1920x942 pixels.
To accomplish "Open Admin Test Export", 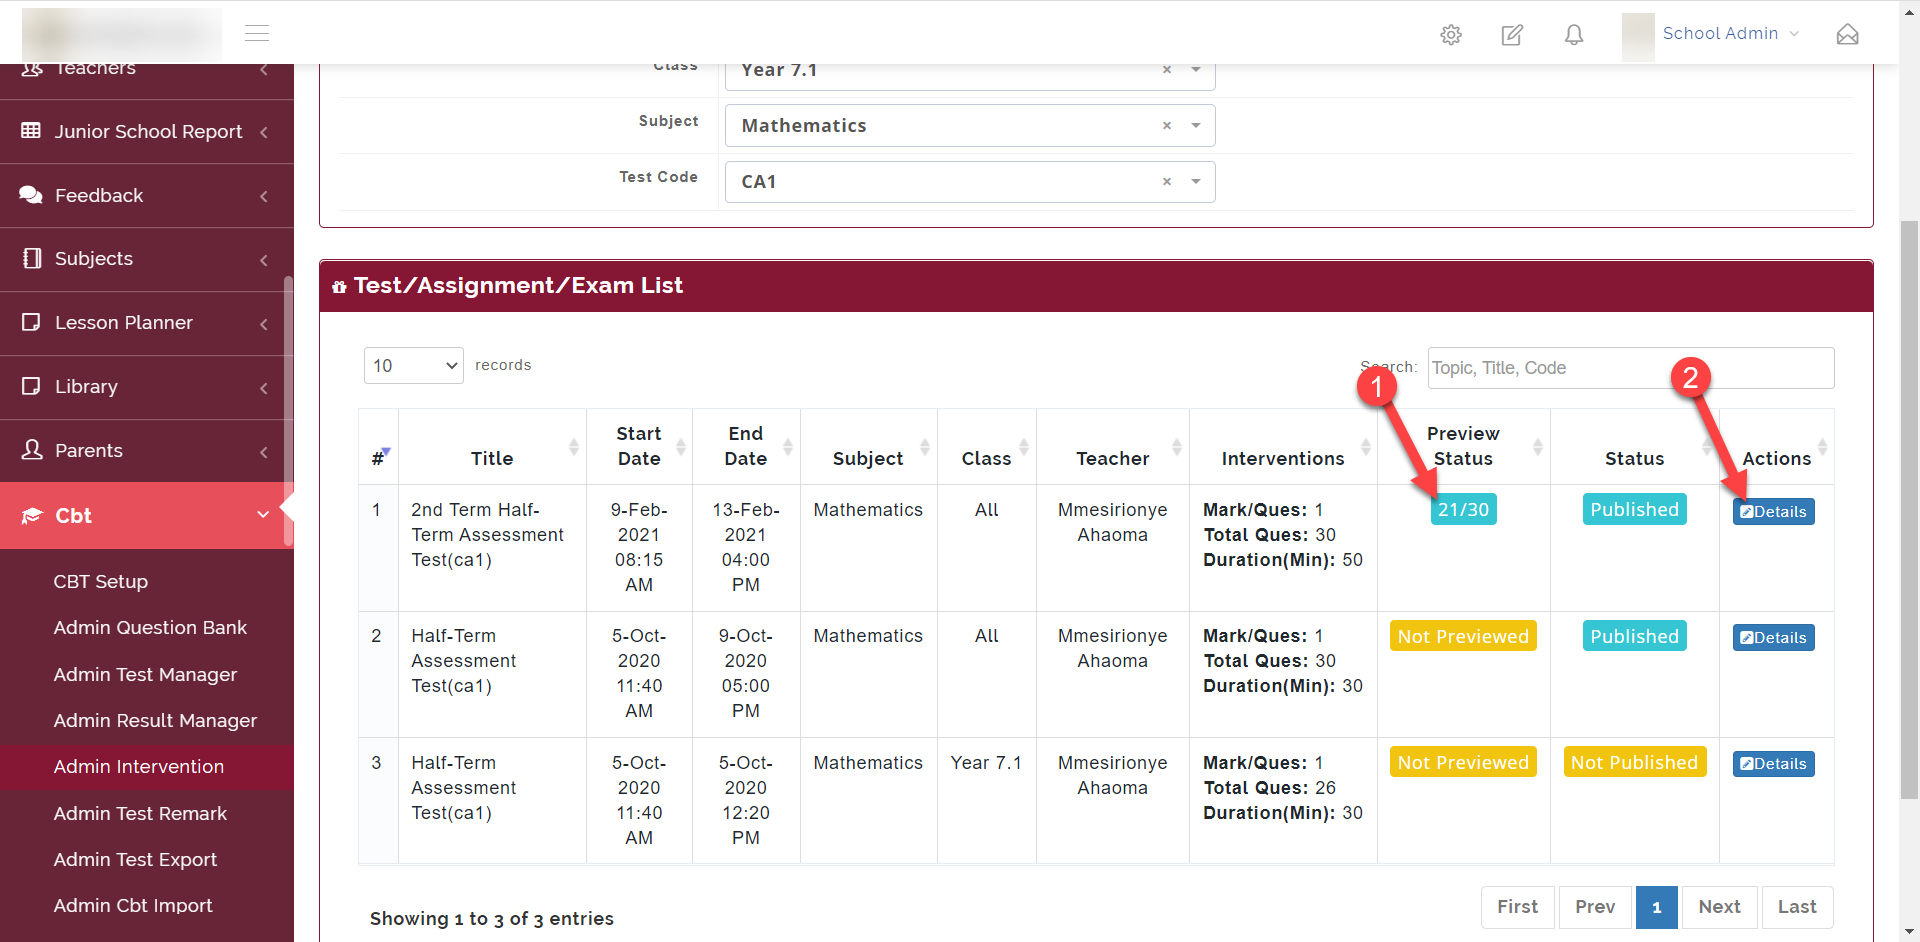I will point(135,859).
